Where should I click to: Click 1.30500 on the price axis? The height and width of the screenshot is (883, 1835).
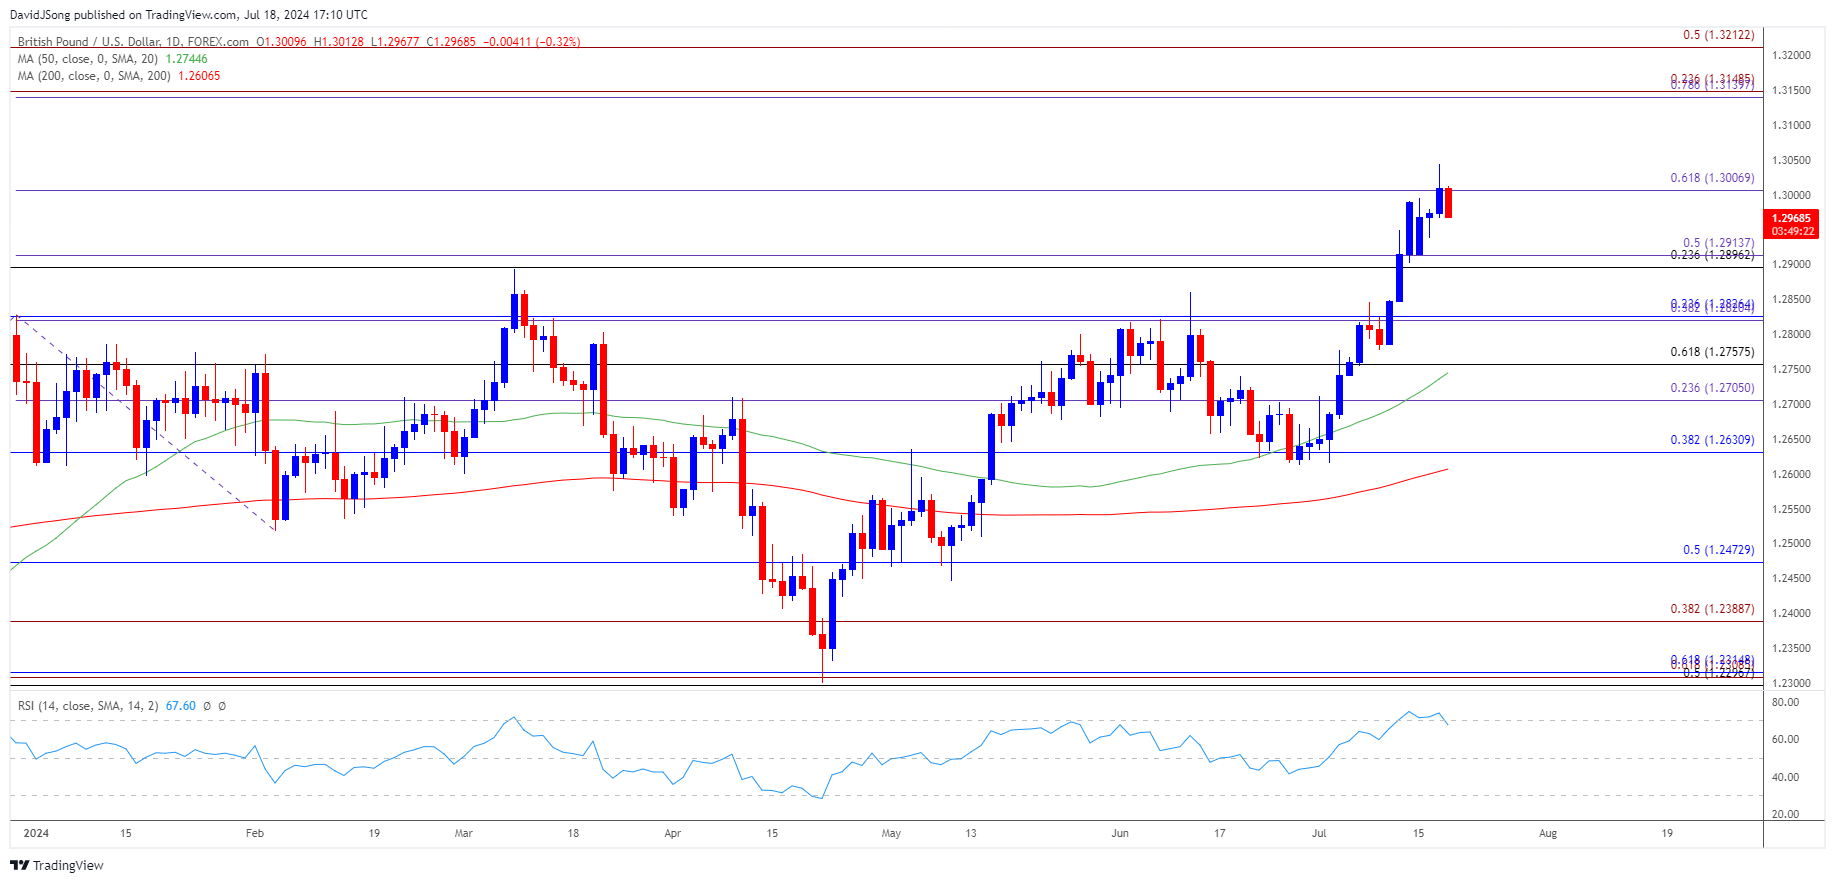click(1791, 161)
